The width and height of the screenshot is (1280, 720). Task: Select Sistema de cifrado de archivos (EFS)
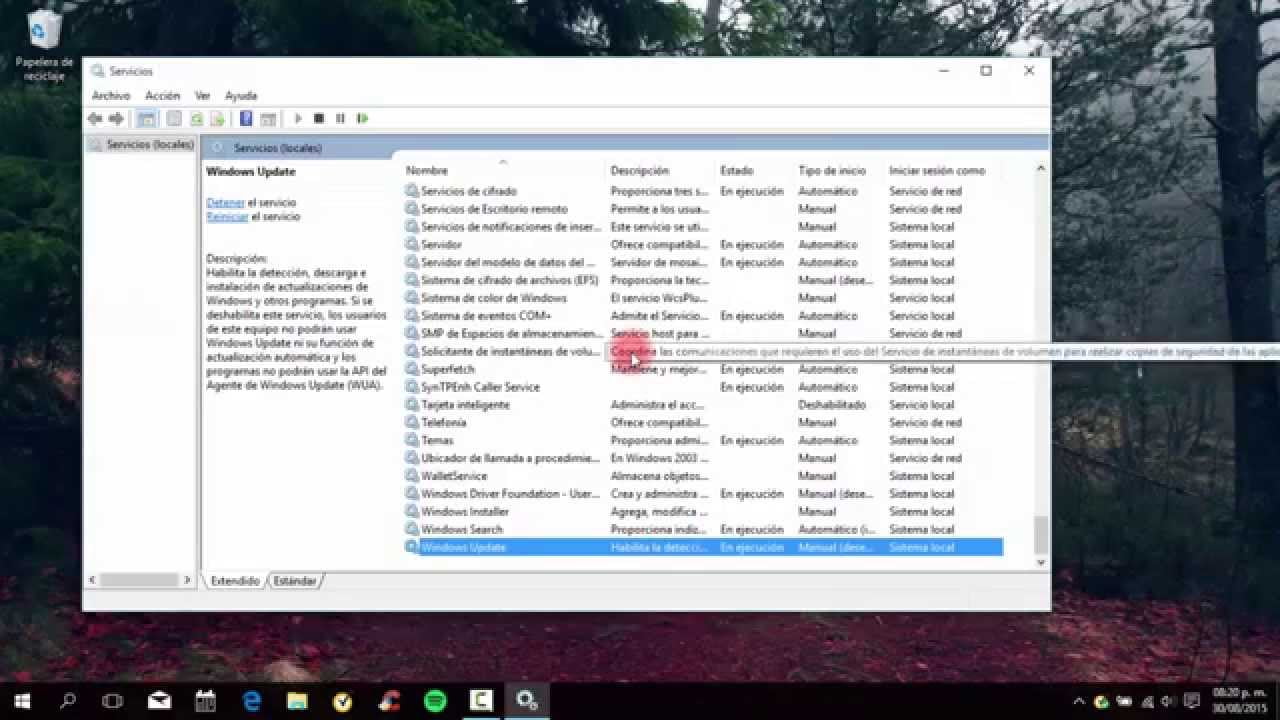click(703, 280)
